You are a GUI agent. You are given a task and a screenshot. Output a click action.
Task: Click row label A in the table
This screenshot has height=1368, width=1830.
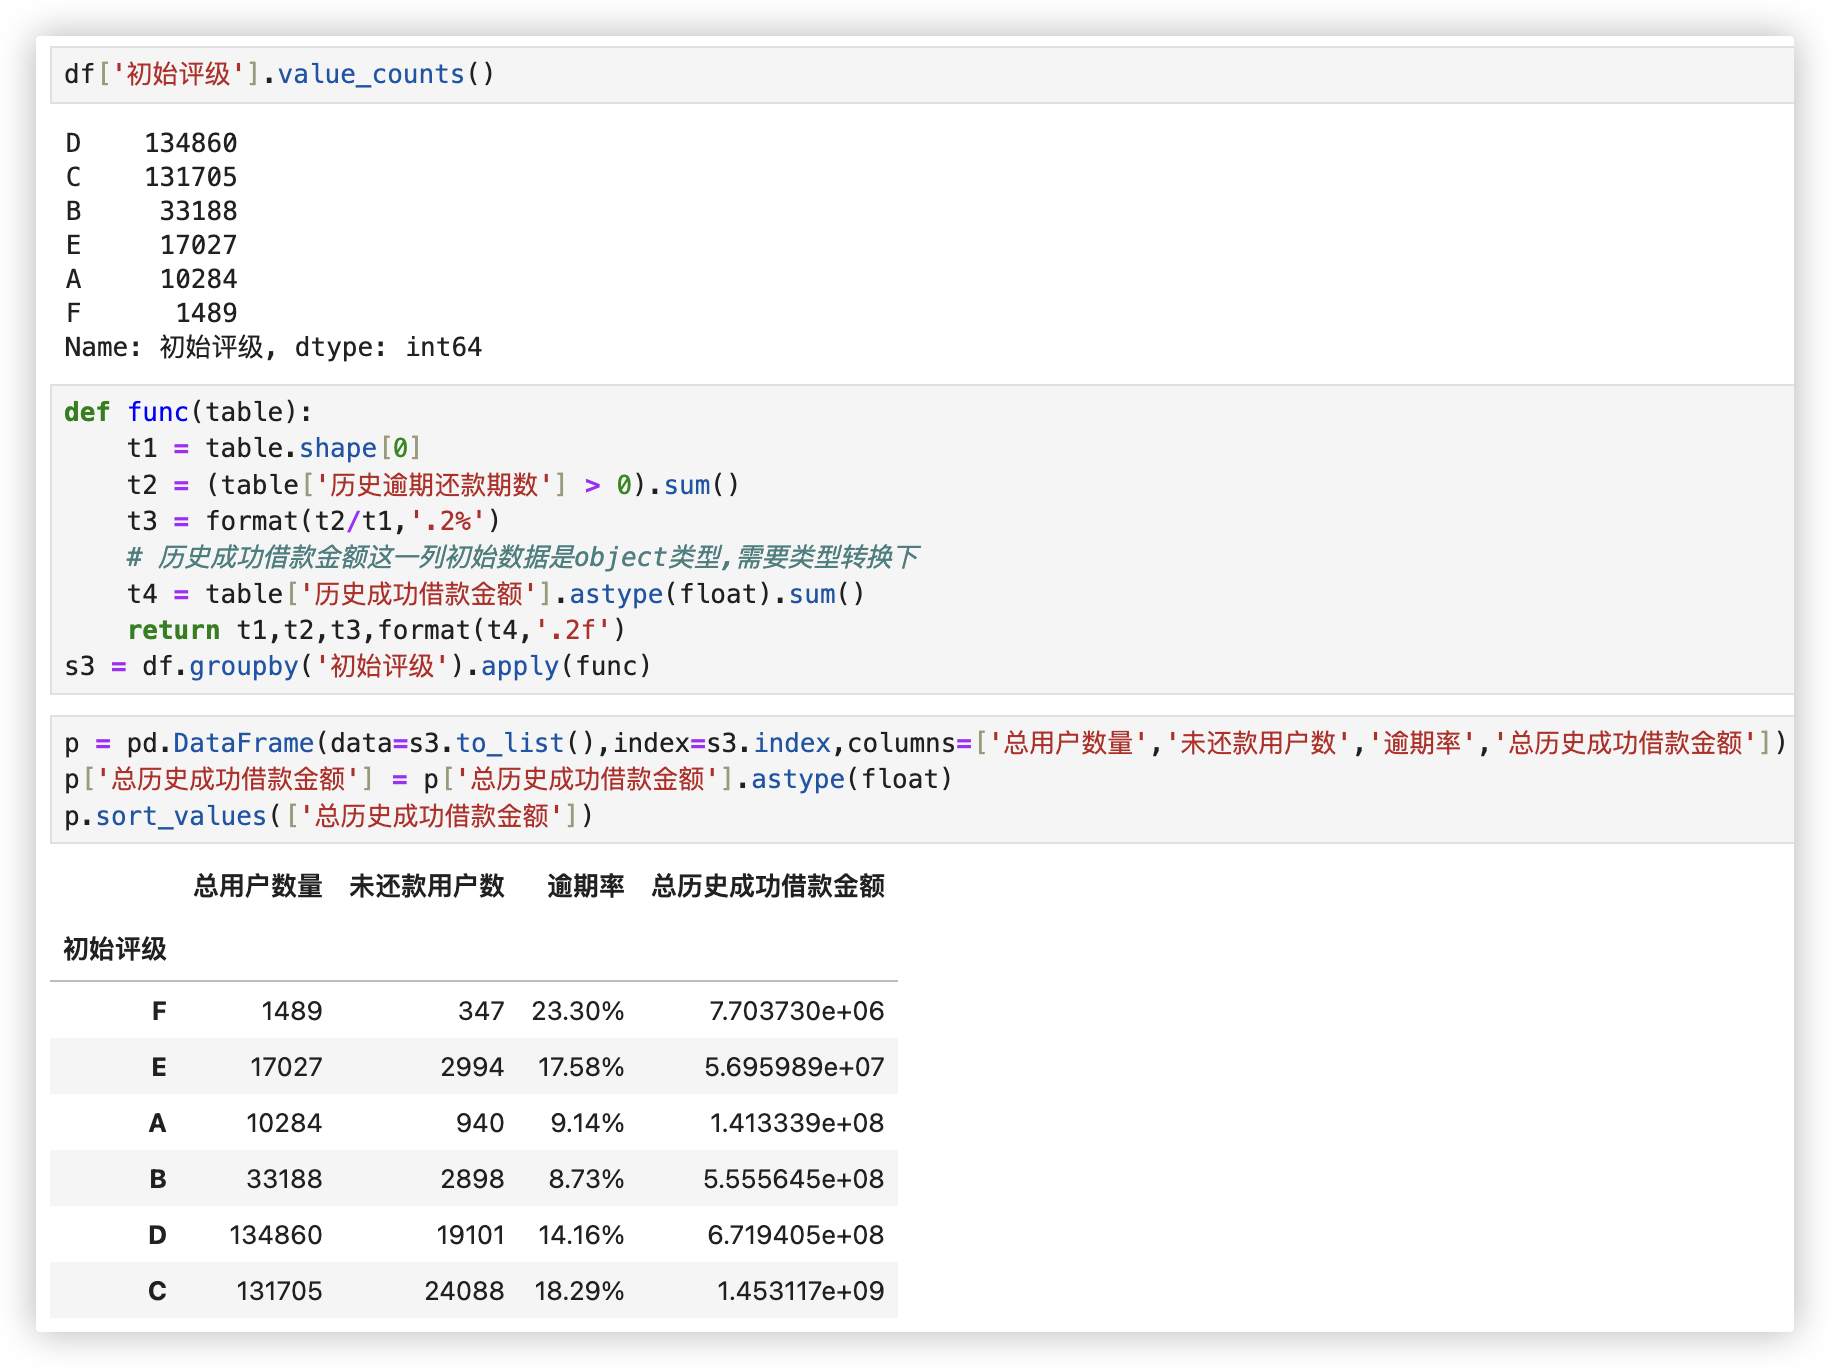[x=157, y=1123]
